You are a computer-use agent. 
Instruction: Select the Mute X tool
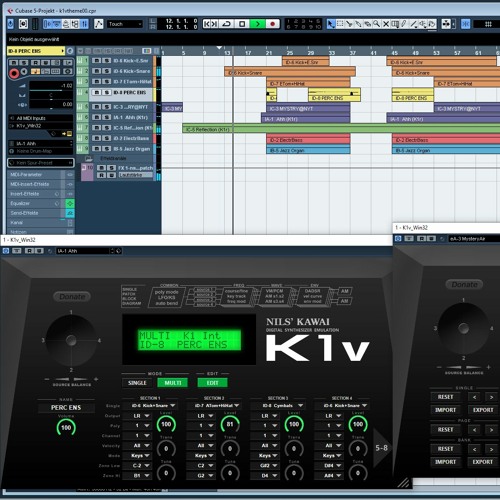point(386,24)
